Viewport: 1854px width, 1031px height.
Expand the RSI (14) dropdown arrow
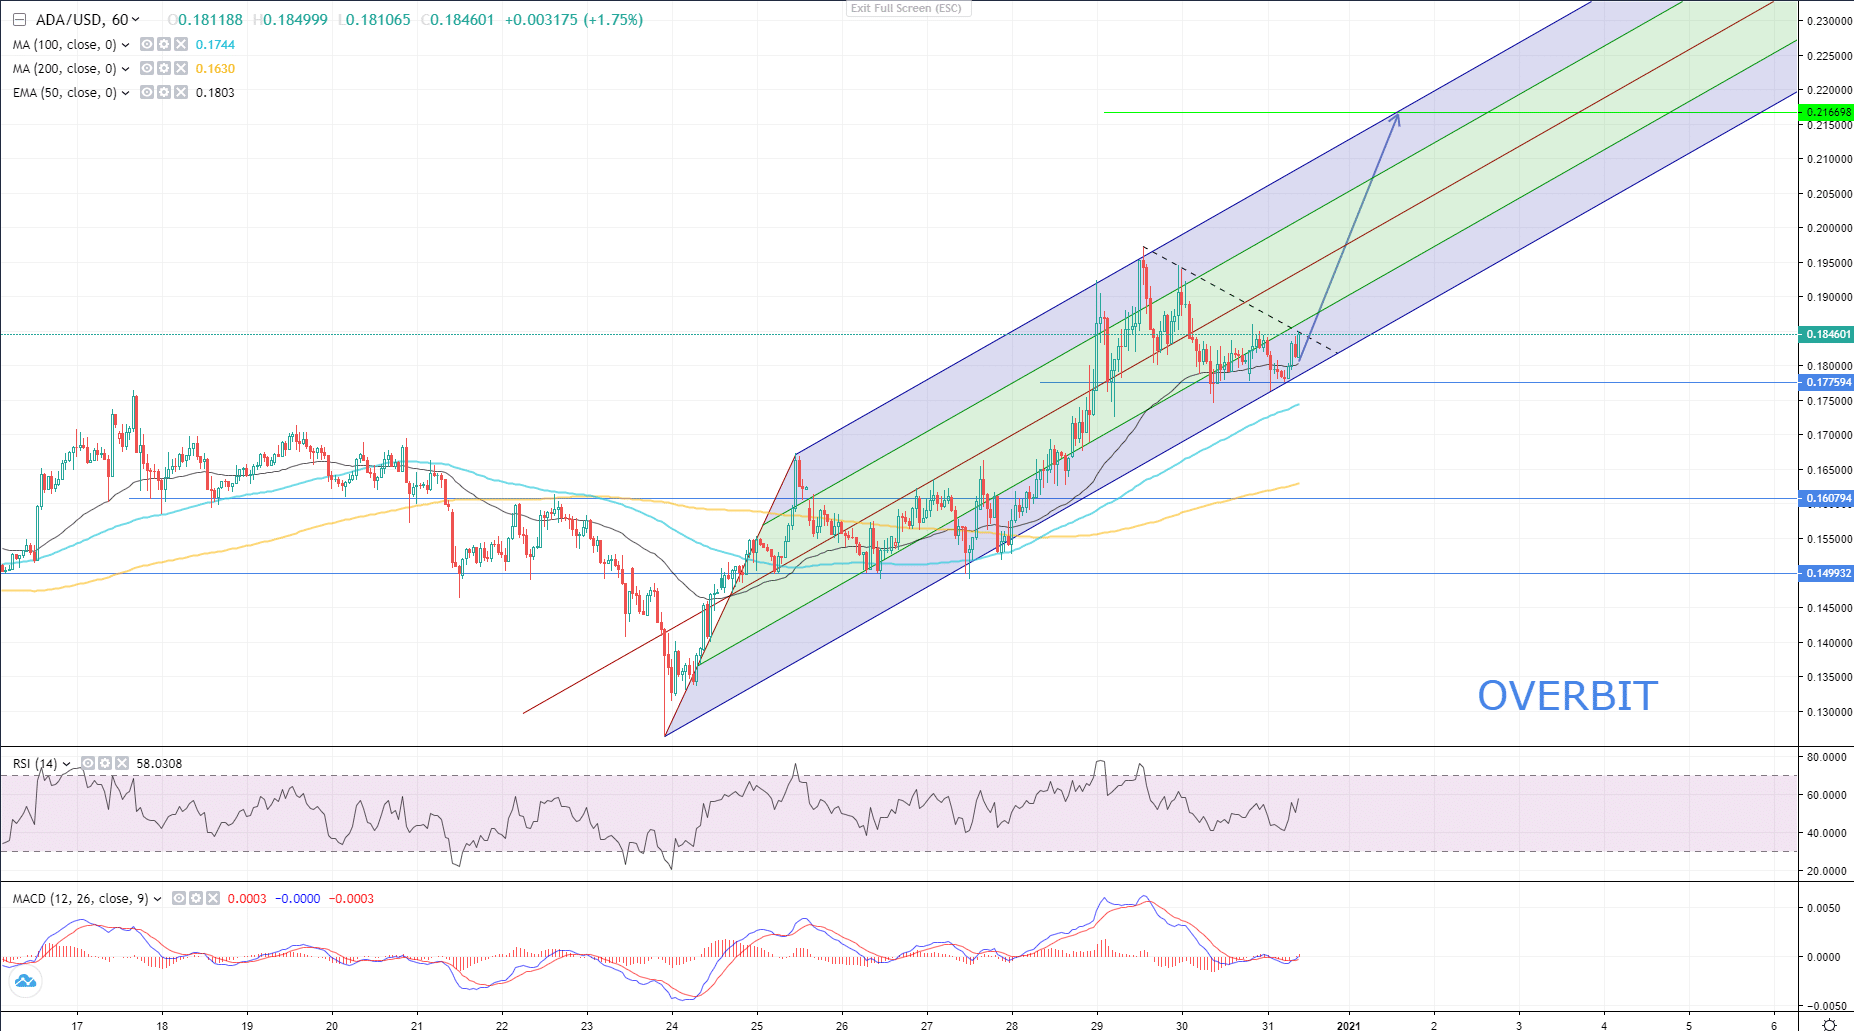[x=66, y=764]
